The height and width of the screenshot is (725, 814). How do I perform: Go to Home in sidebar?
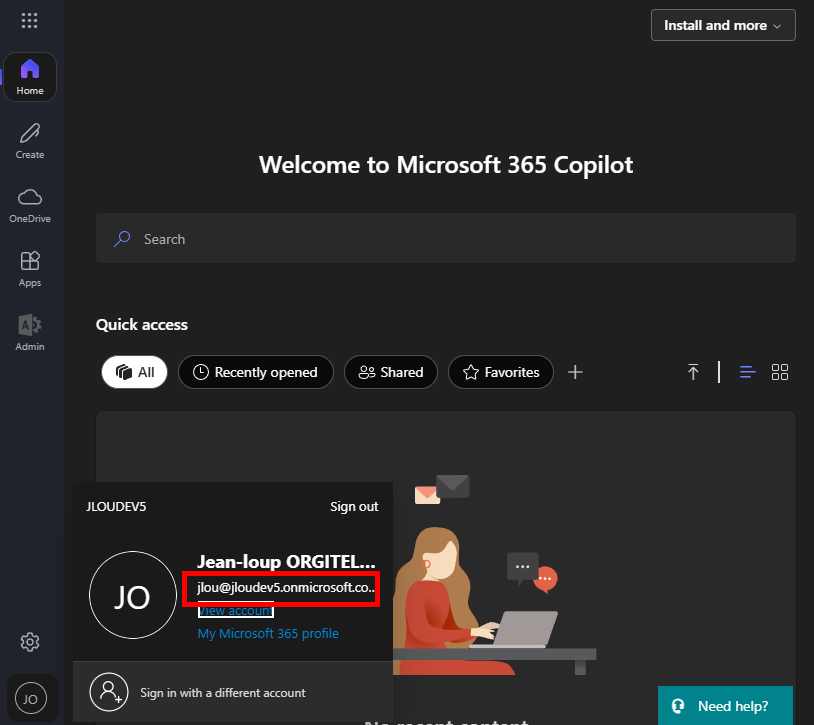pyautogui.click(x=30, y=77)
